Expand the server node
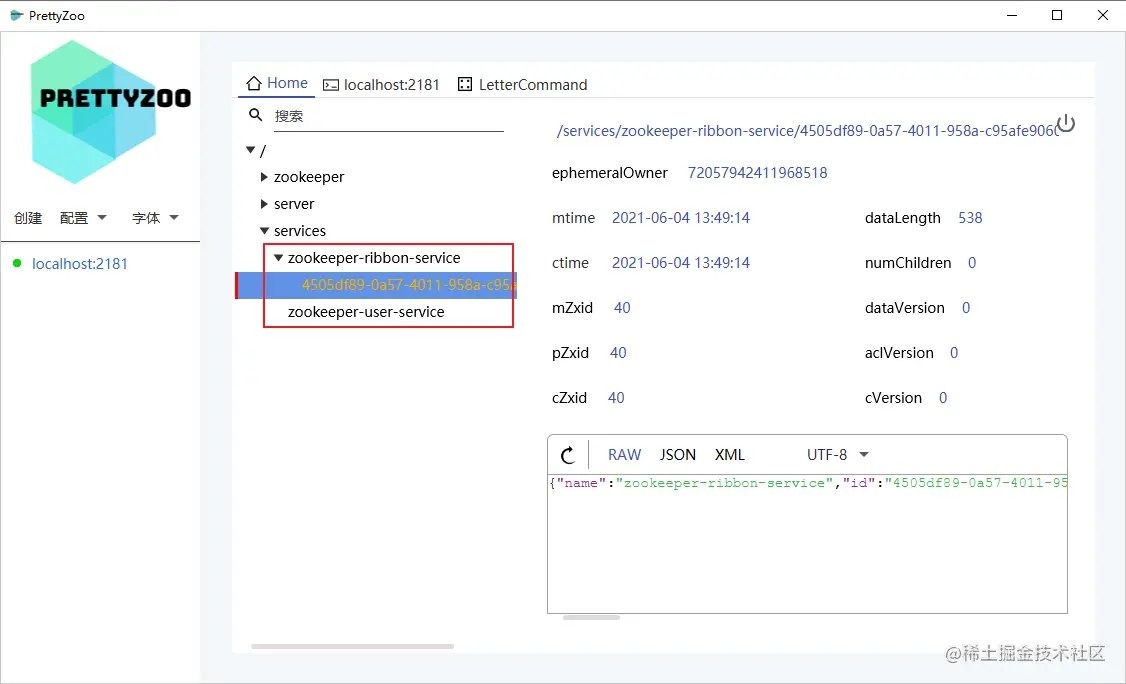This screenshot has width=1126, height=684. click(x=264, y=204)
